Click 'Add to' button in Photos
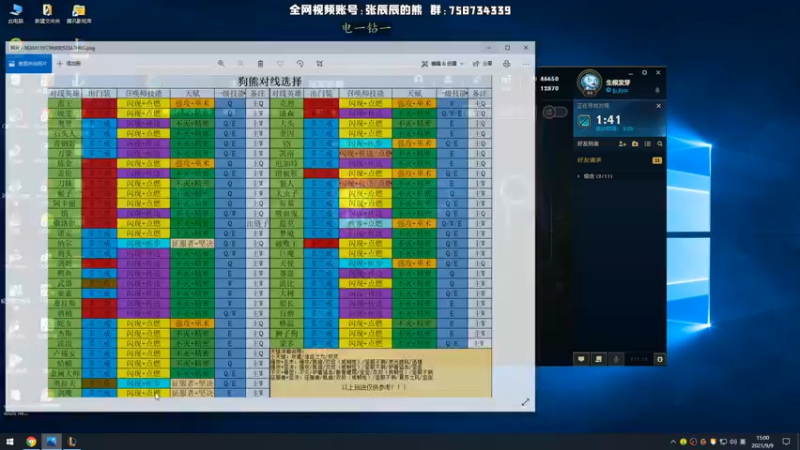The image size is (800, 450). click(69, 64)
